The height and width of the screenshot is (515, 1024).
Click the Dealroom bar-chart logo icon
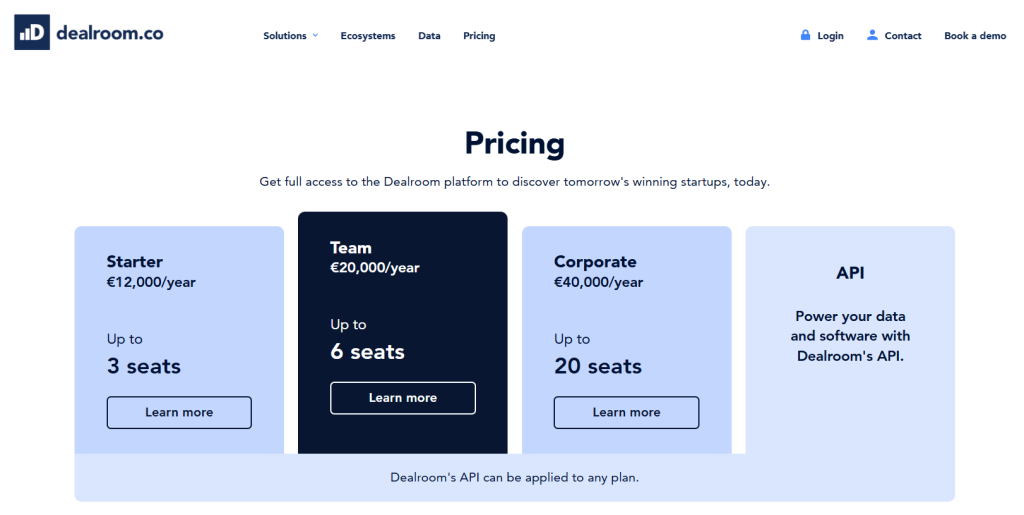point(32,33)
